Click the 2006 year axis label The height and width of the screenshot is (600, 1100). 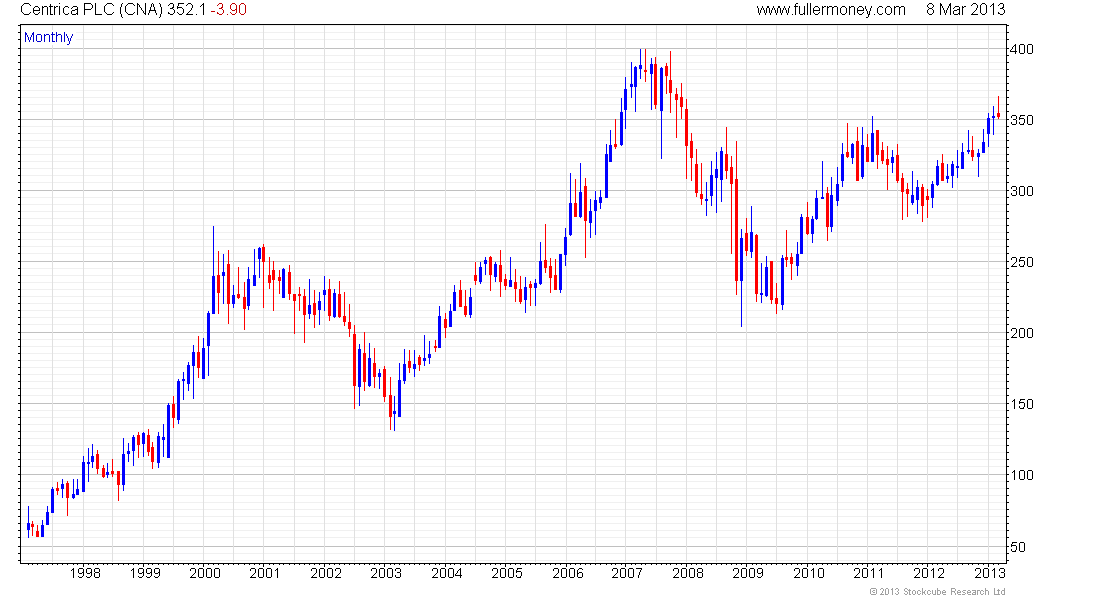[568, 573]
